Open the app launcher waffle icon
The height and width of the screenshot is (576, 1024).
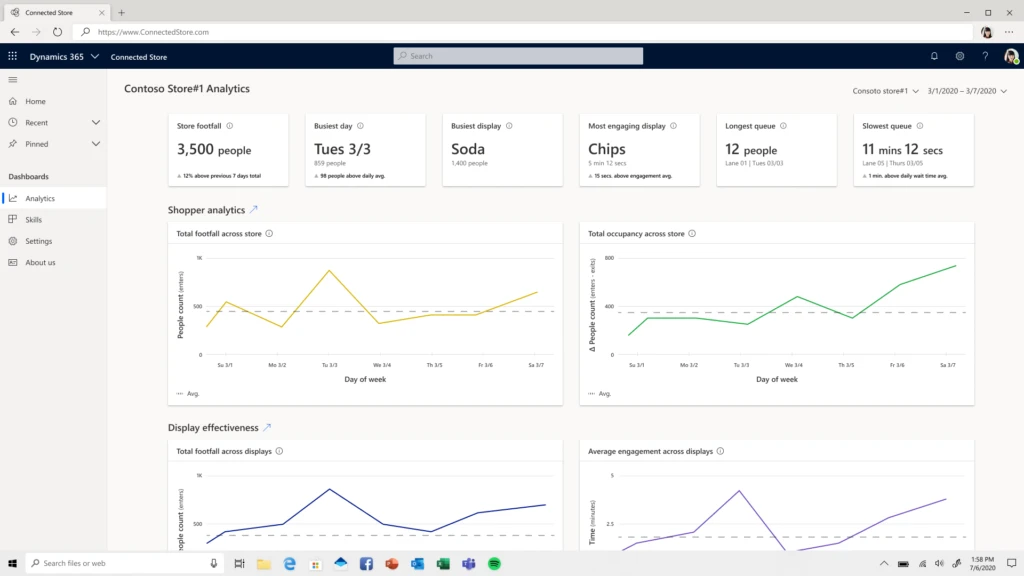[12, 56]
